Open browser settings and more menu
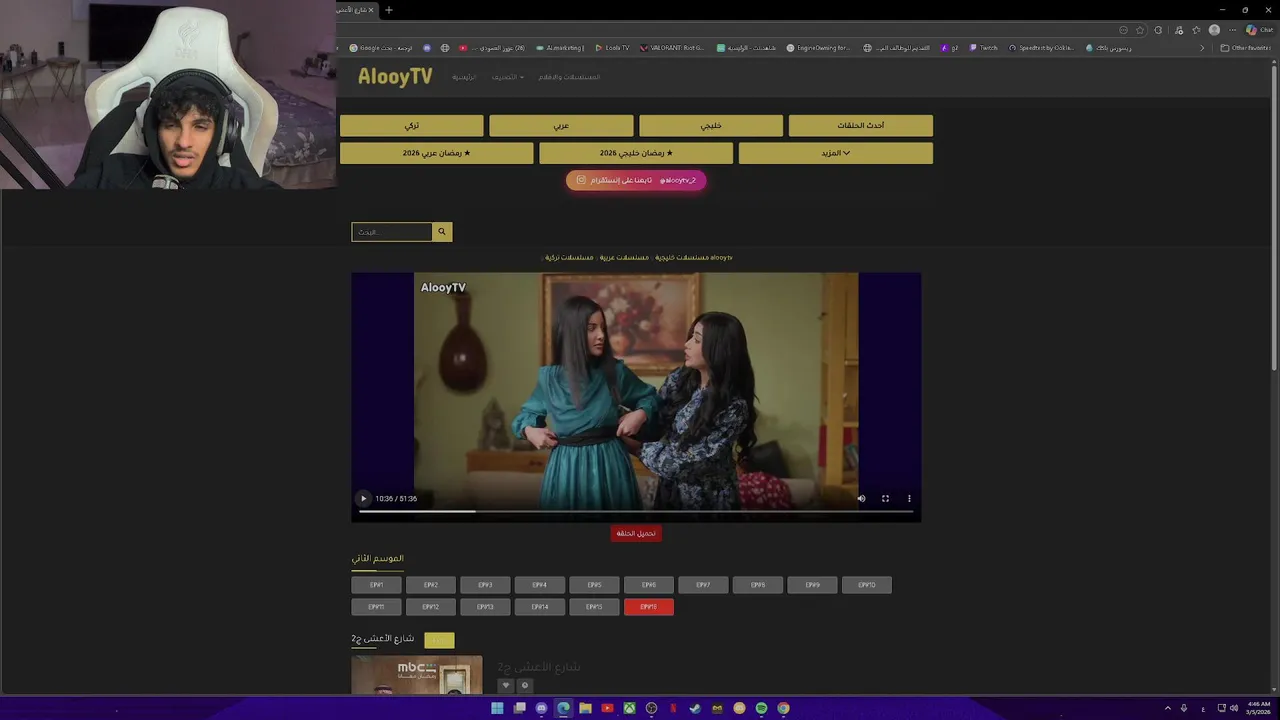Viewport: 1280px width, 720px height. [x=1232, y=30]
